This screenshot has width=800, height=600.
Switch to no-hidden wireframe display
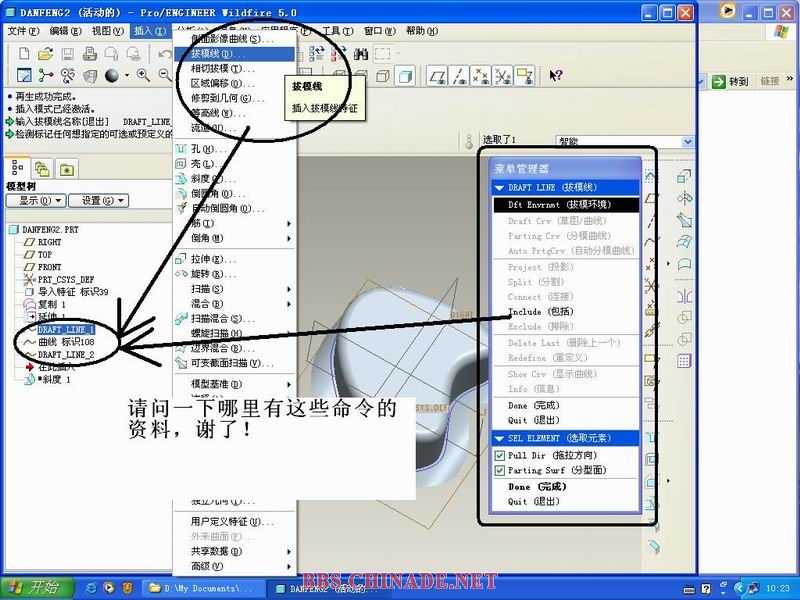click(x=383, y=76)
